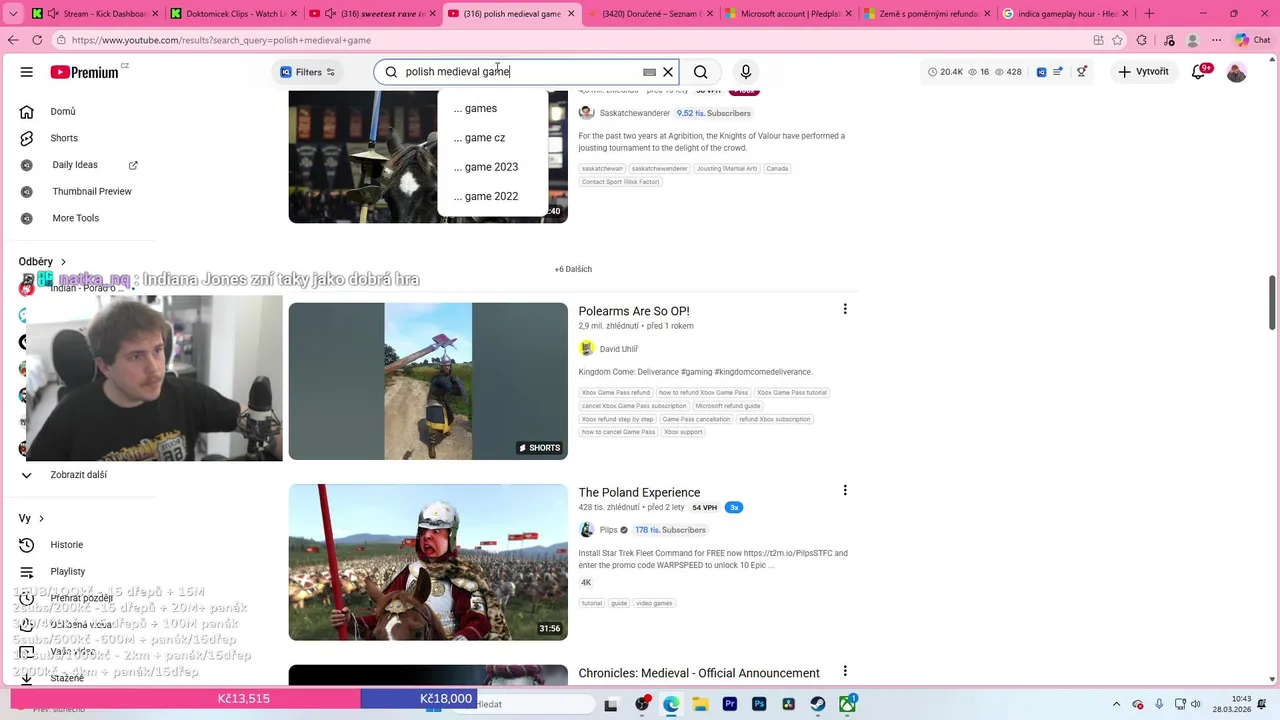Click the 'video games' tag
1280x720 pixels.
click(x=654, y=603)
